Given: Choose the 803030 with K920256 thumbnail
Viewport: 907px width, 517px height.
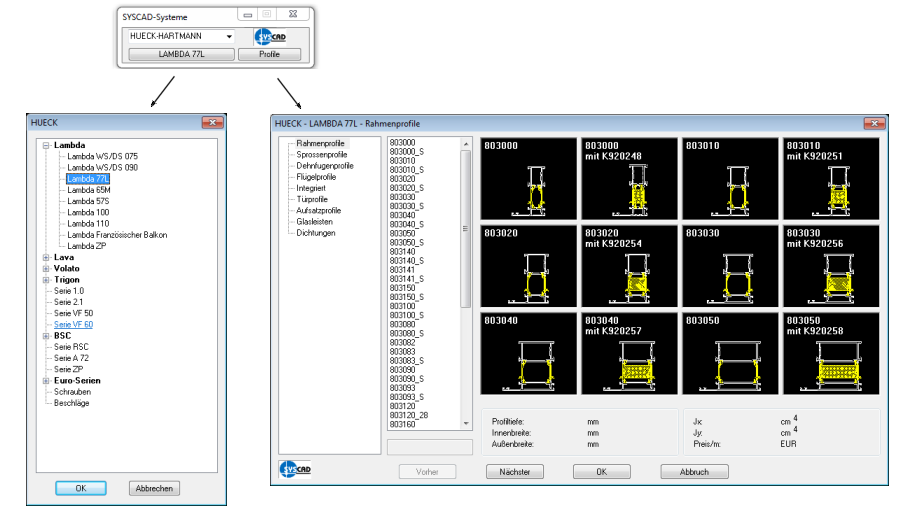Looking at the screenshot, I should (x=830, y=266).
